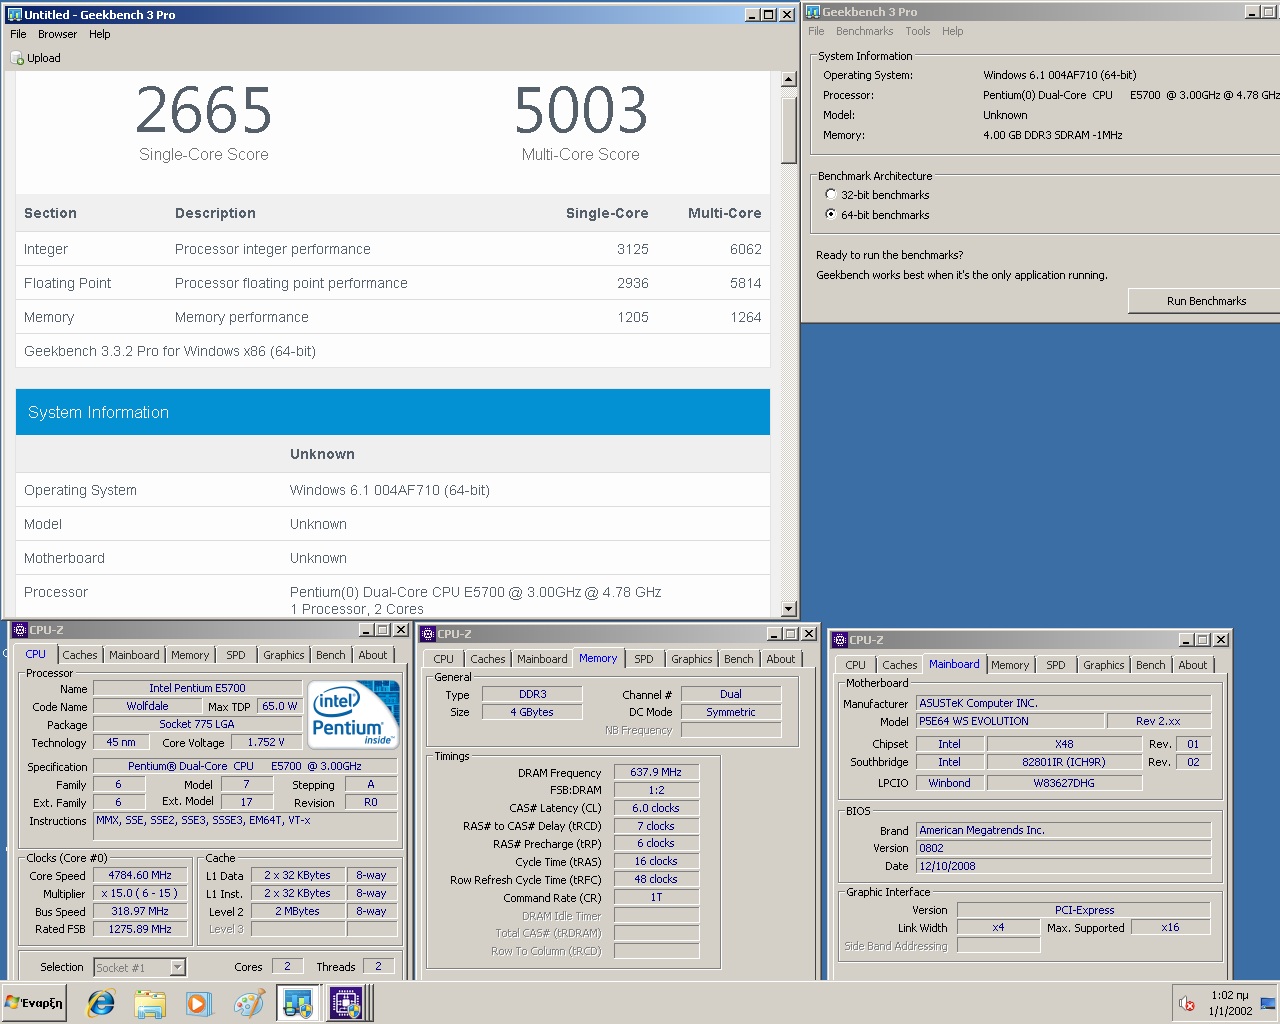The height and width of the screenshot is (1024, 1280).
Task: Open Windows Explorer folder icon in taskbar
Action: coord(150,1003)
